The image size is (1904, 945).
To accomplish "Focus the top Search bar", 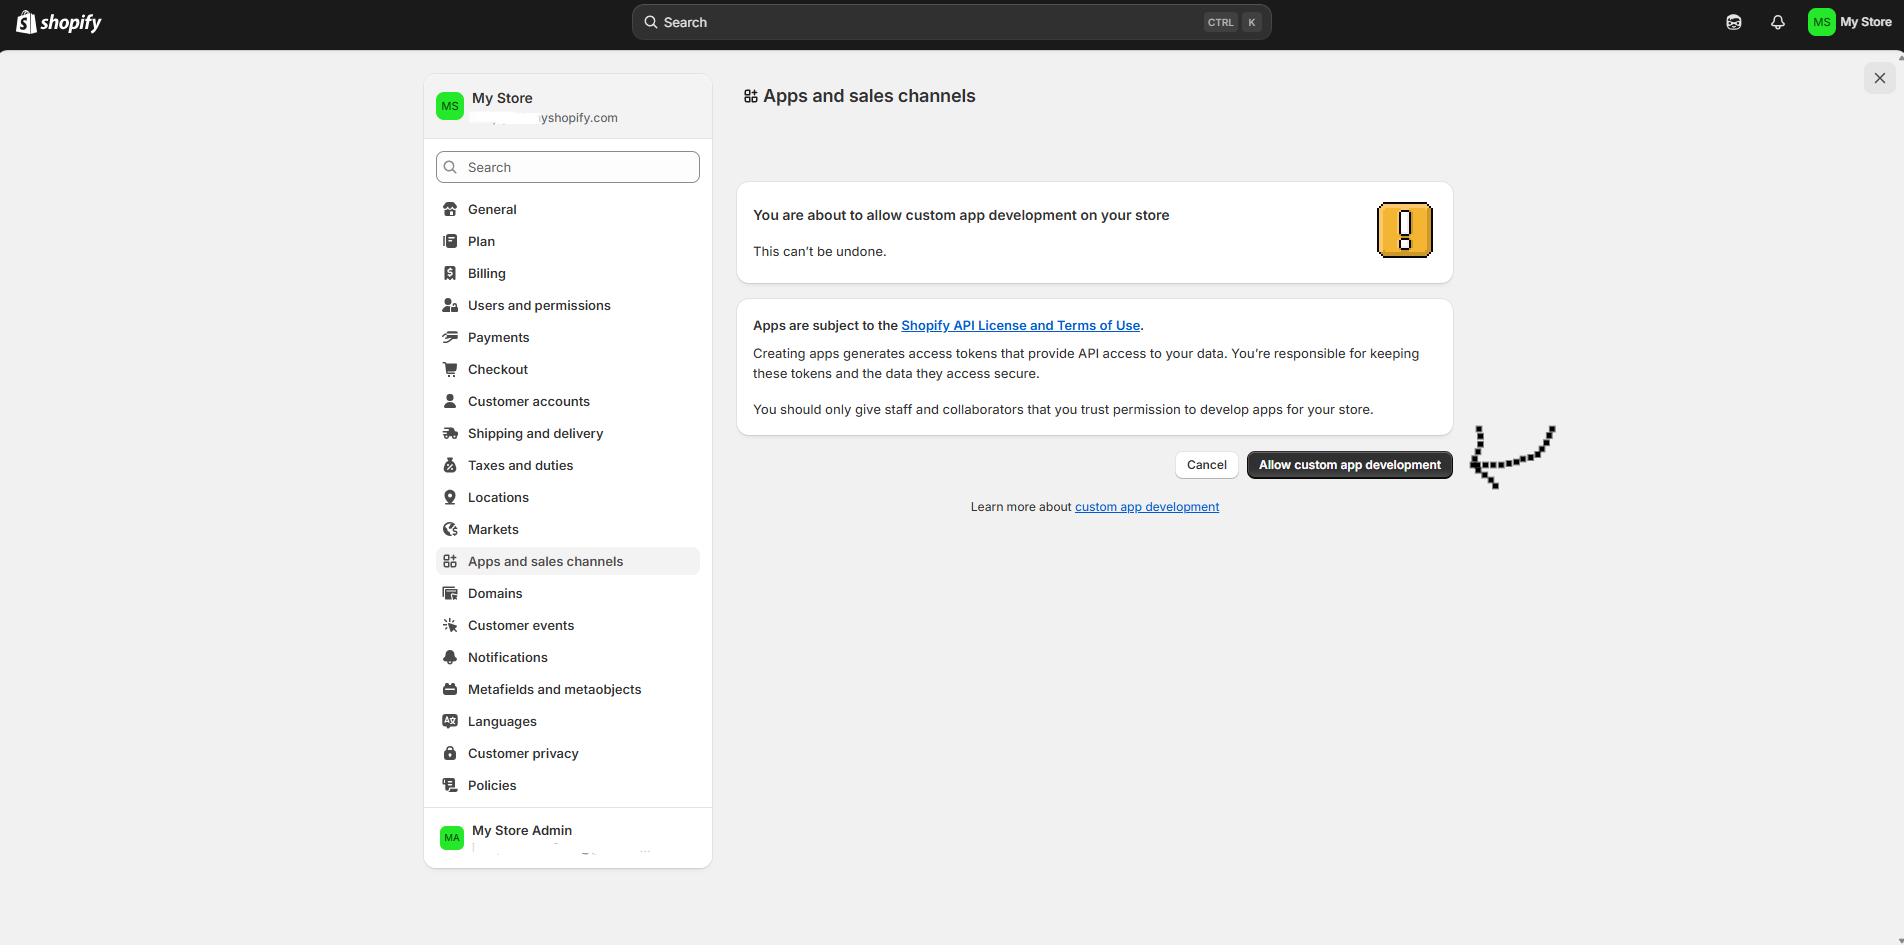I will [x=952, y=22].
